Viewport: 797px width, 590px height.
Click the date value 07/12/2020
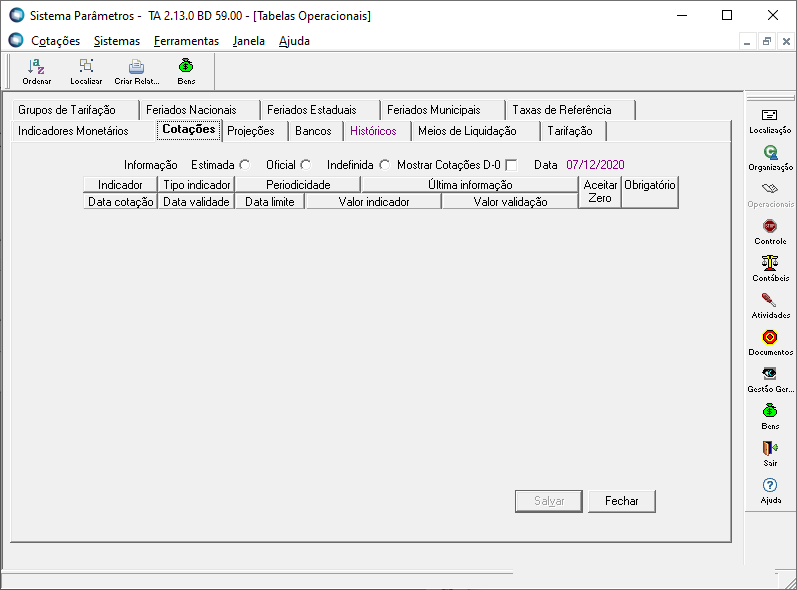click(x=595, y=165)
